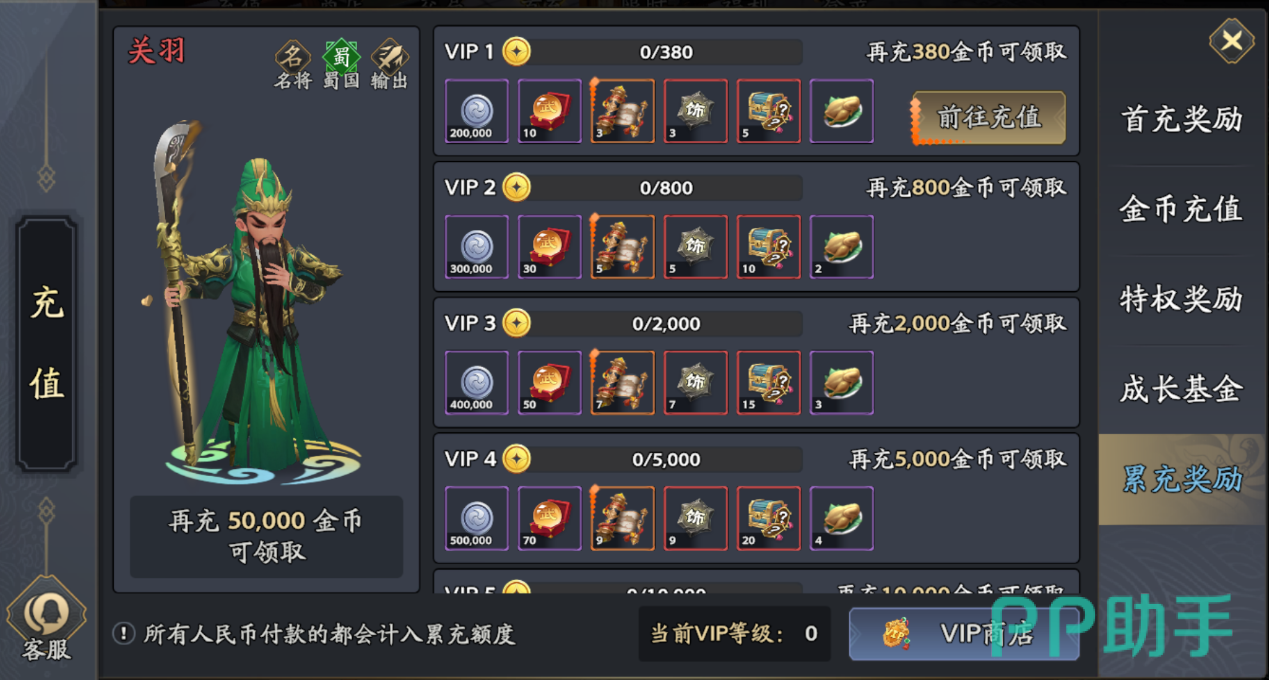Viewport: 1269px width, 680px height.
Task: Open the 金币充值 tab
Action: click(x=1182, y=209)
